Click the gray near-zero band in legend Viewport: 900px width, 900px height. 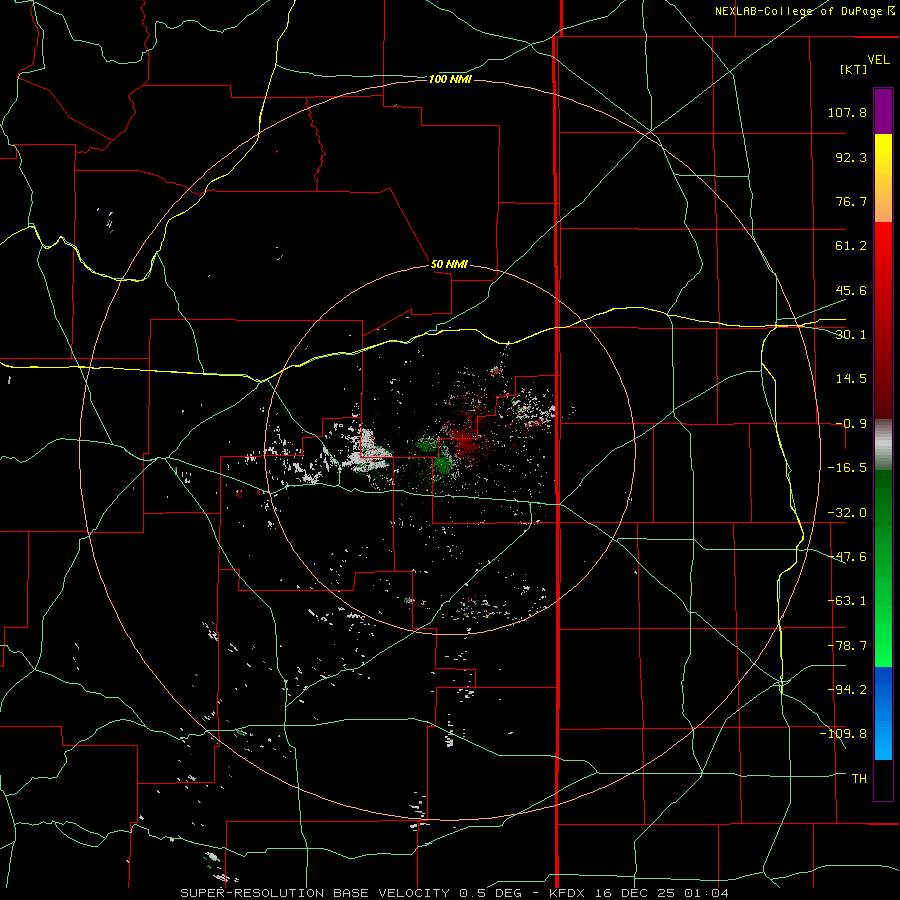[x=883, y=444]
